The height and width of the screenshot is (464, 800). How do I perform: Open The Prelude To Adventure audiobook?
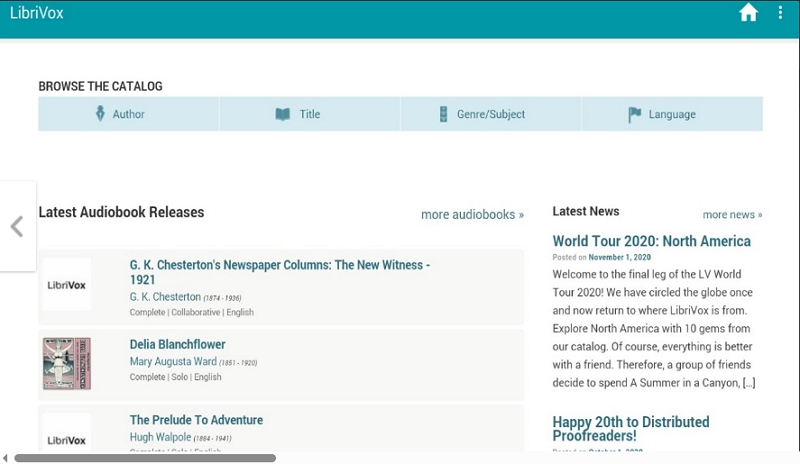click(196, 420)
